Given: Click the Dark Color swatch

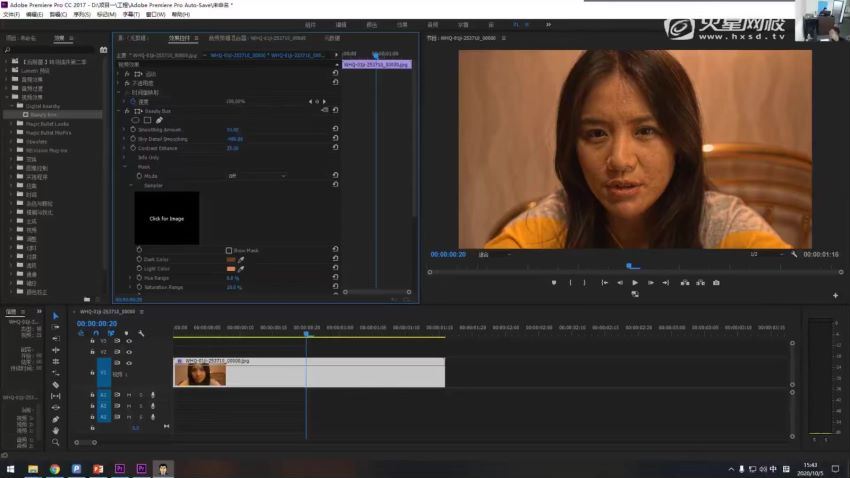Looking at the screenshot, I should tap(231, 260).
